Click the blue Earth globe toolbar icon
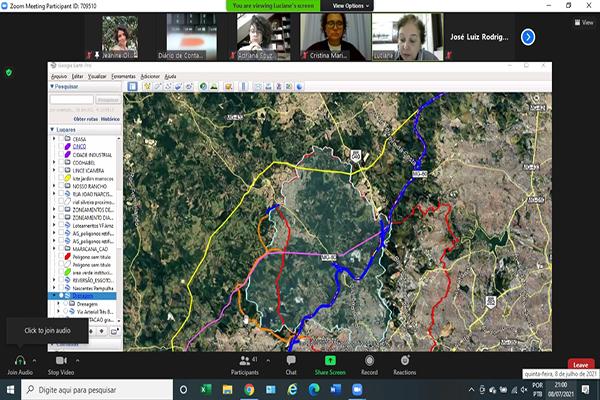This screenshot has width=600, height=400. point(299,87)
